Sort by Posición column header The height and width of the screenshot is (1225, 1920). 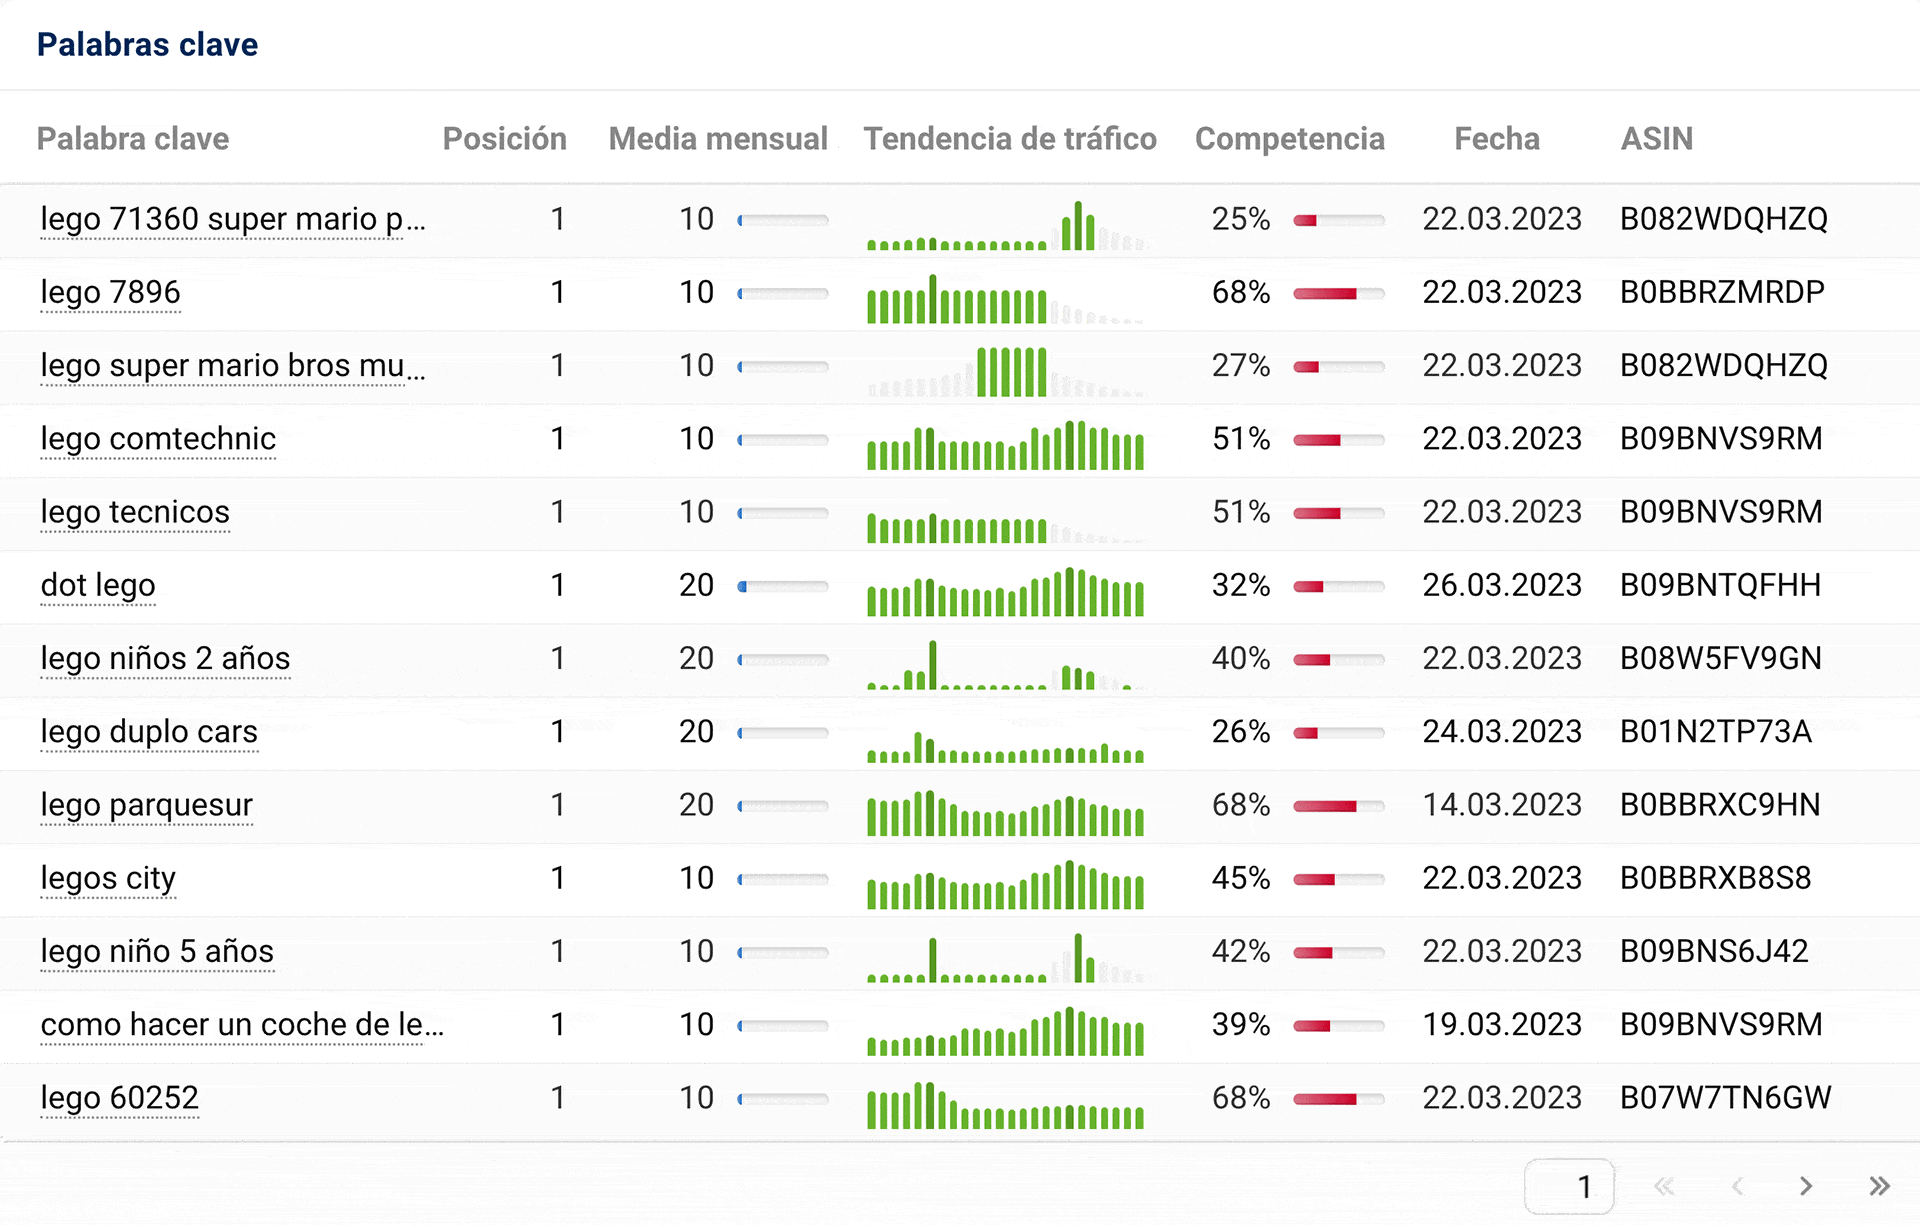coord(504,139)
